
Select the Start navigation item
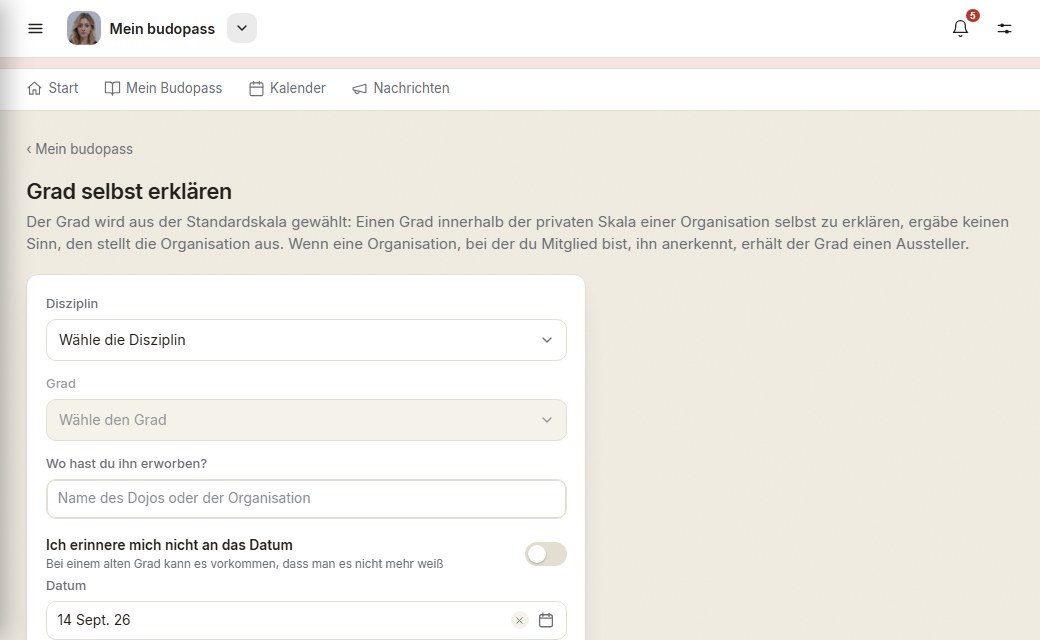pyautogui.click(x=53, y=88)
